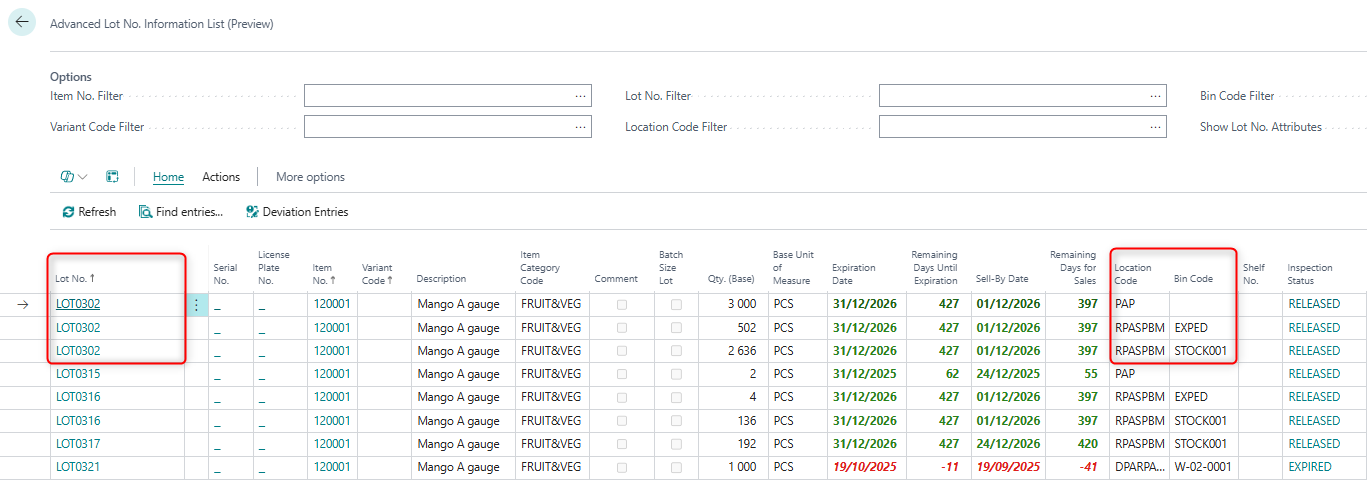Image resolution: width=1367 pixels, height=480 pixels.
Task: Toggle Comment checkbox in first LOT0302 row
Action: click(622, 304)
